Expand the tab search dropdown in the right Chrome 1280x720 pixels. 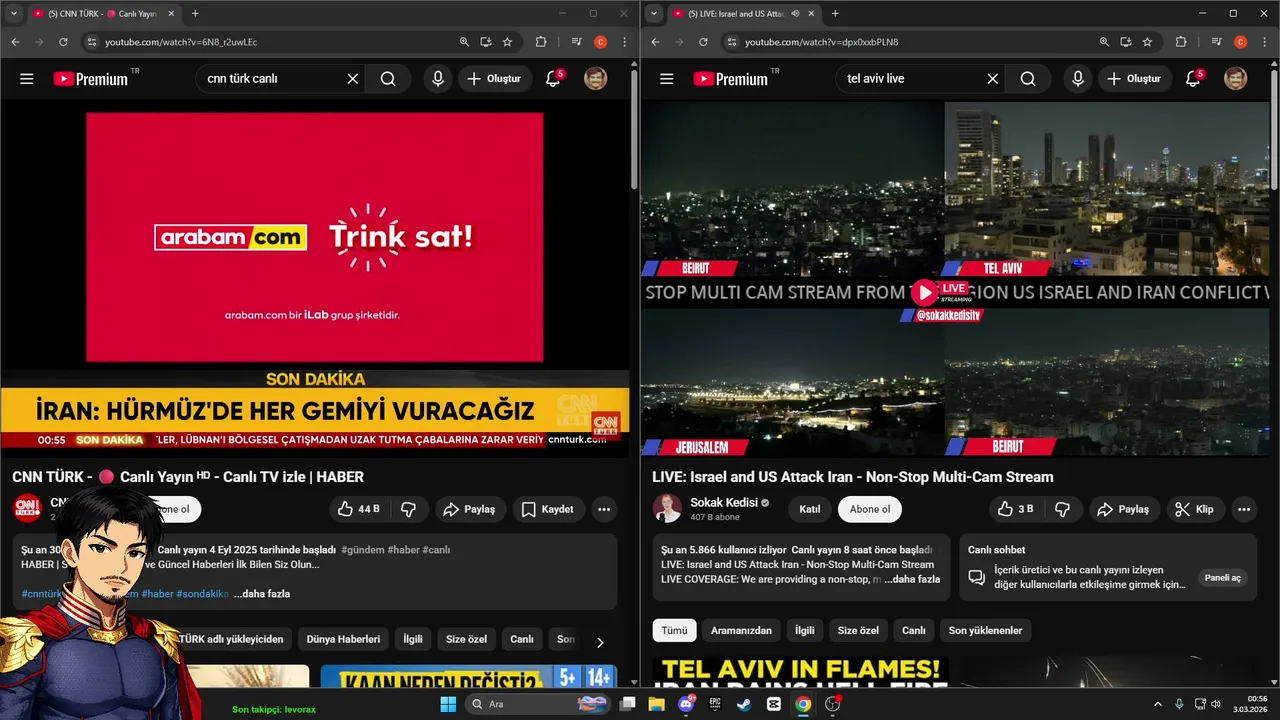(x=654, y=13)
